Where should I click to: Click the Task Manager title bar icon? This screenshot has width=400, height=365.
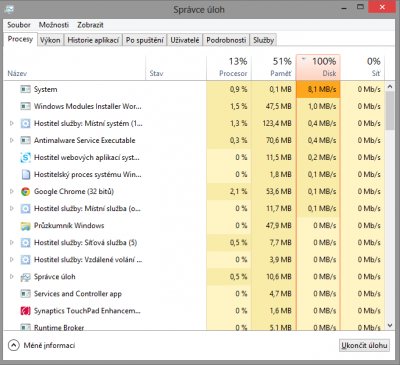tap(9, 9)
